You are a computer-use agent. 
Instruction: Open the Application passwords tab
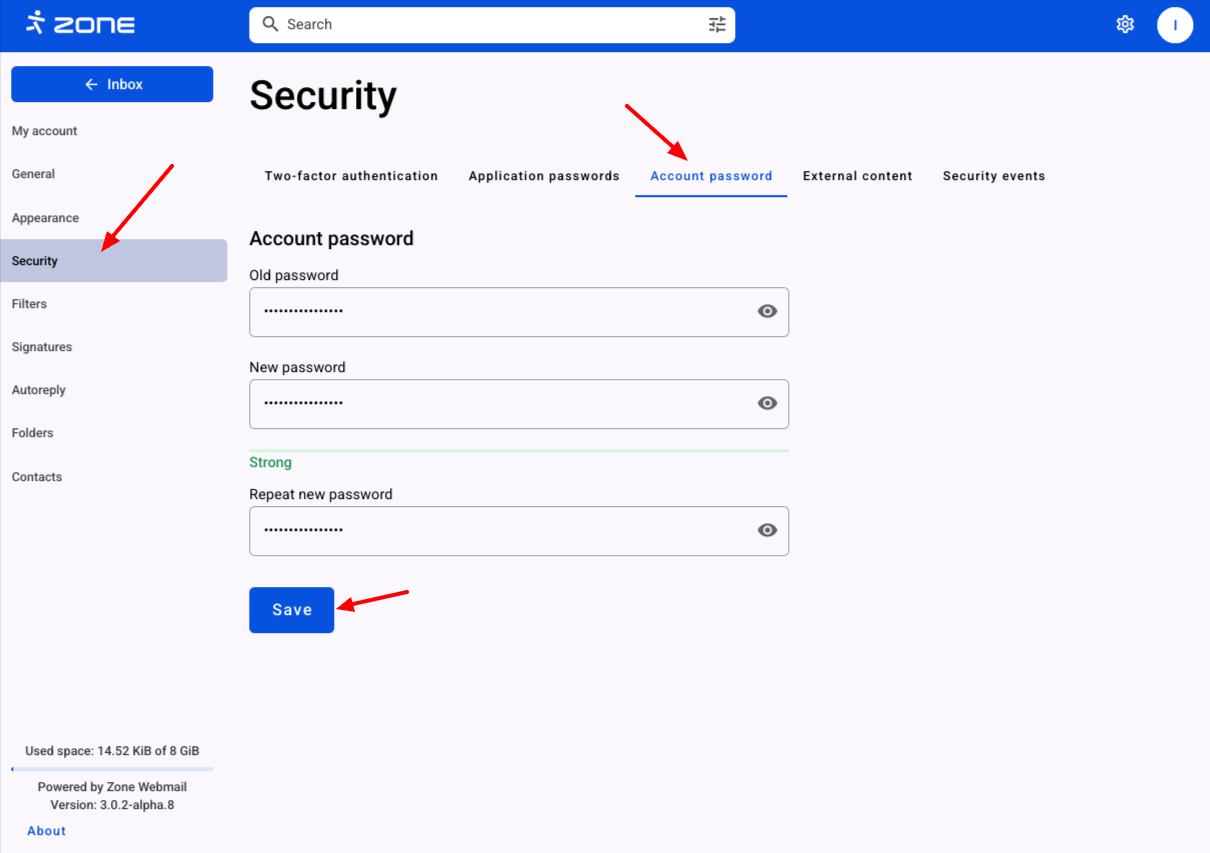[544, 176]
